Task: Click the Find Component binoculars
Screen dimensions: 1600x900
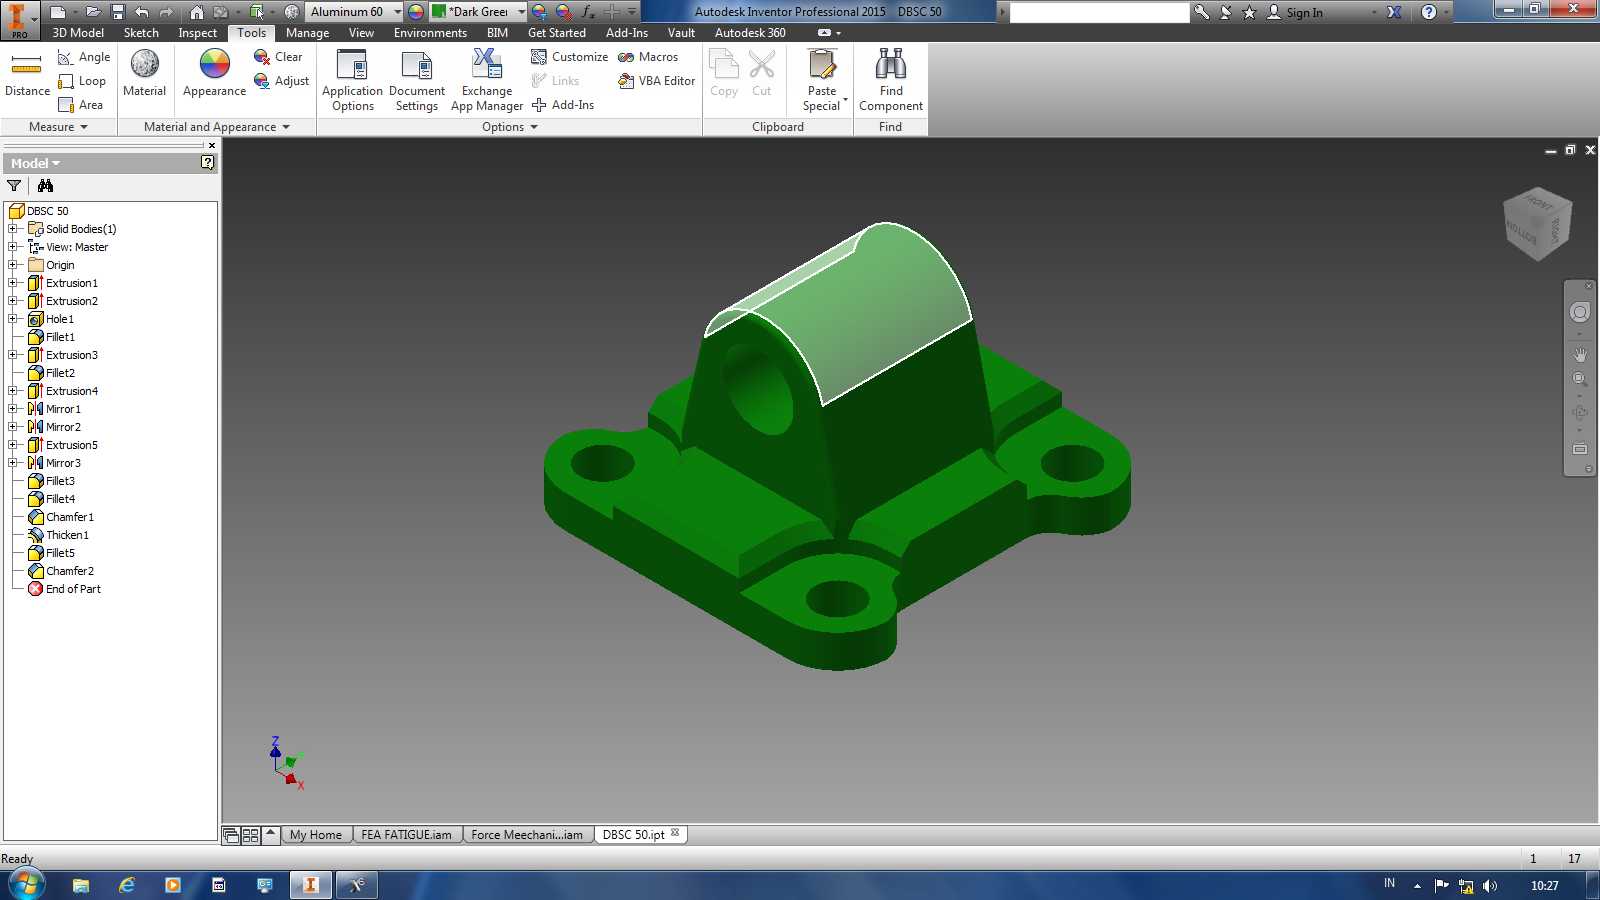Action: pos(891,81)
